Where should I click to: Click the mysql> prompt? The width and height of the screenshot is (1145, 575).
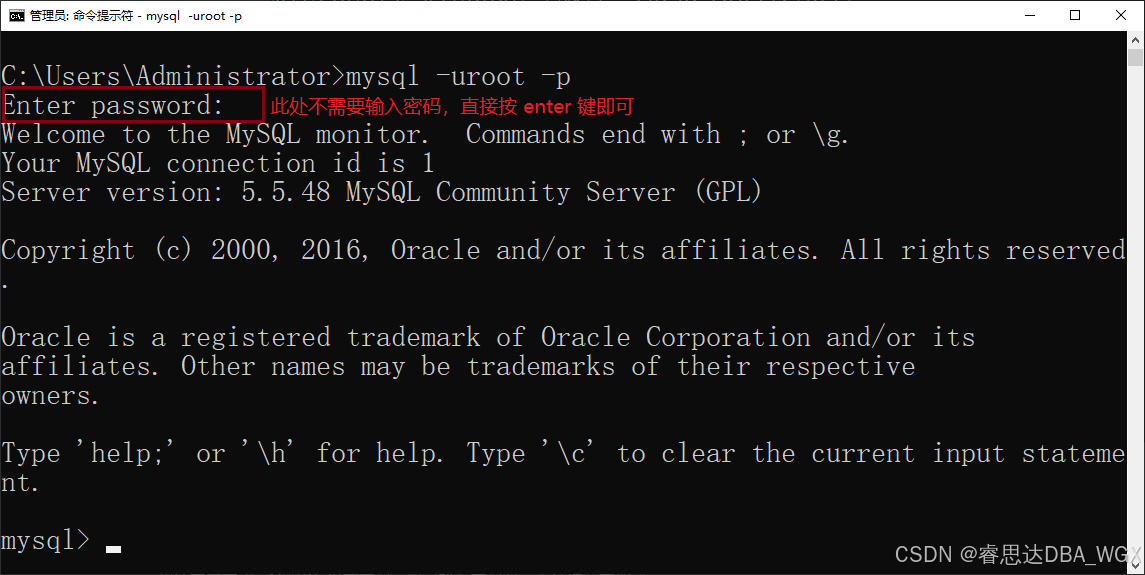click(x=45, y=541)
